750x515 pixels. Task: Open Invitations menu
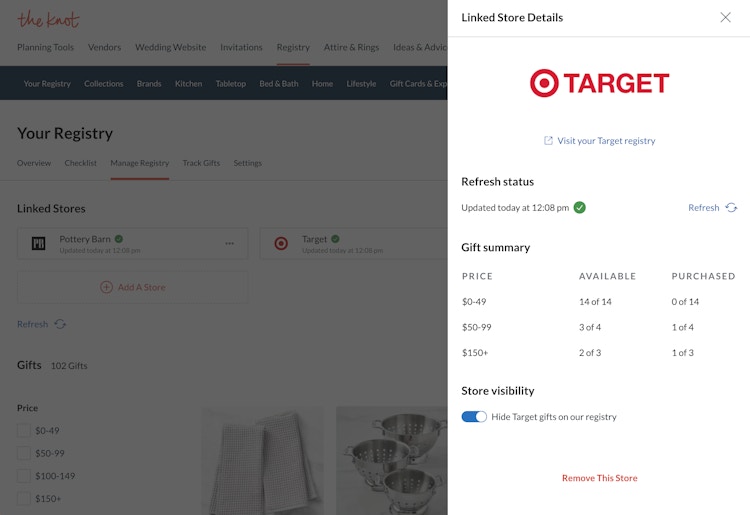(241, 47)
